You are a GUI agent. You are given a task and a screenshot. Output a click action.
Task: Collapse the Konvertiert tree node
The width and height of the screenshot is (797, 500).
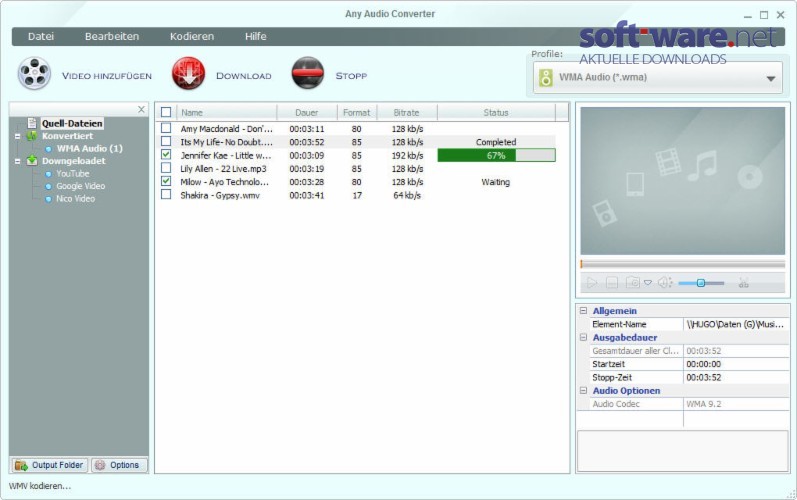[18, 136]
